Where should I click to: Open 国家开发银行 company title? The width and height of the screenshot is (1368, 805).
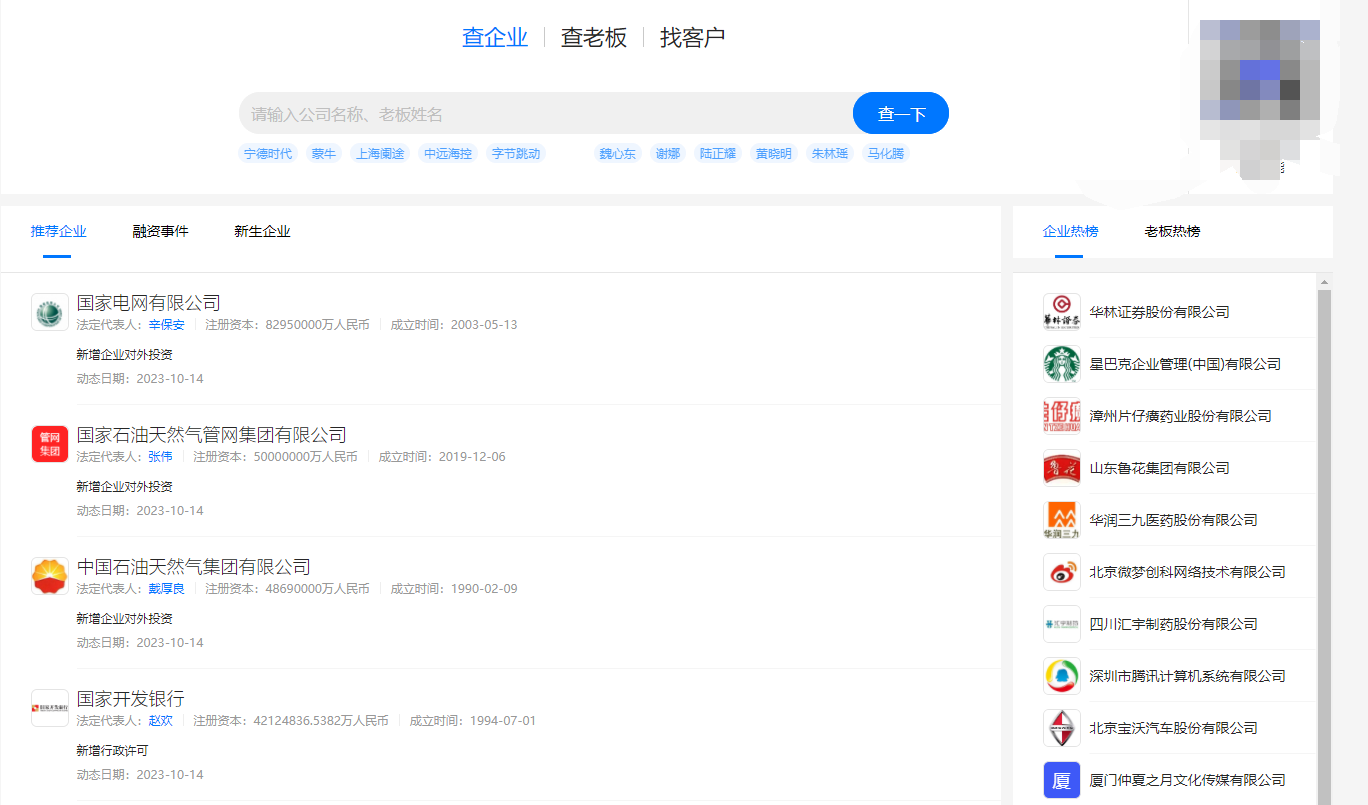131,699
